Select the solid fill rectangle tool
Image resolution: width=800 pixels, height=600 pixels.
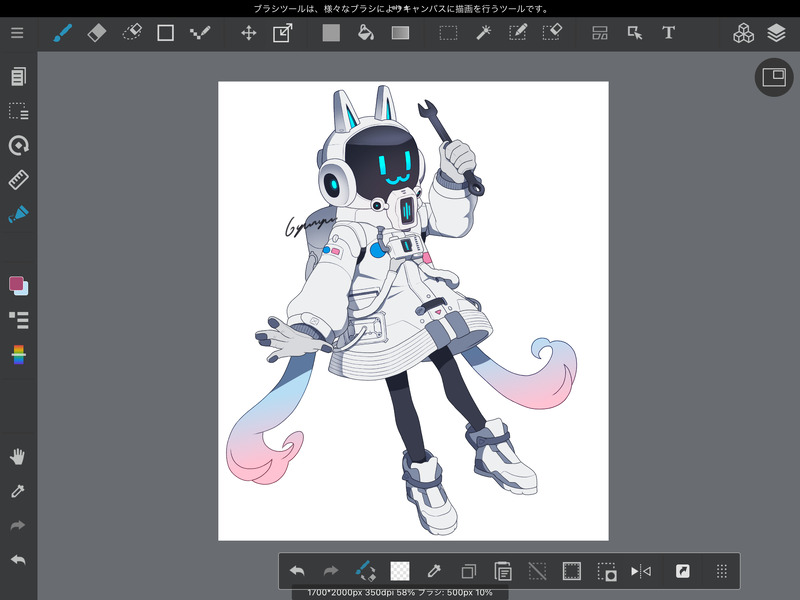[x=331, y=33]
